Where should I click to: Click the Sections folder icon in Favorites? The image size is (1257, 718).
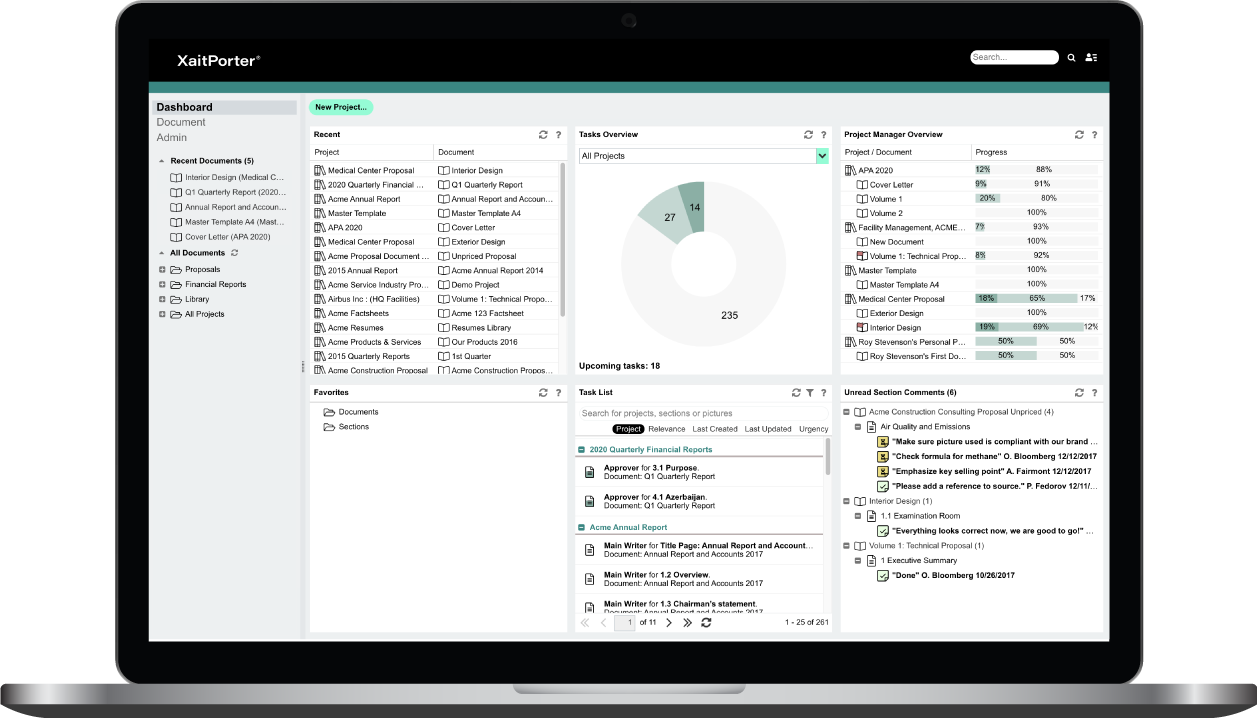(x=329, y=427)
